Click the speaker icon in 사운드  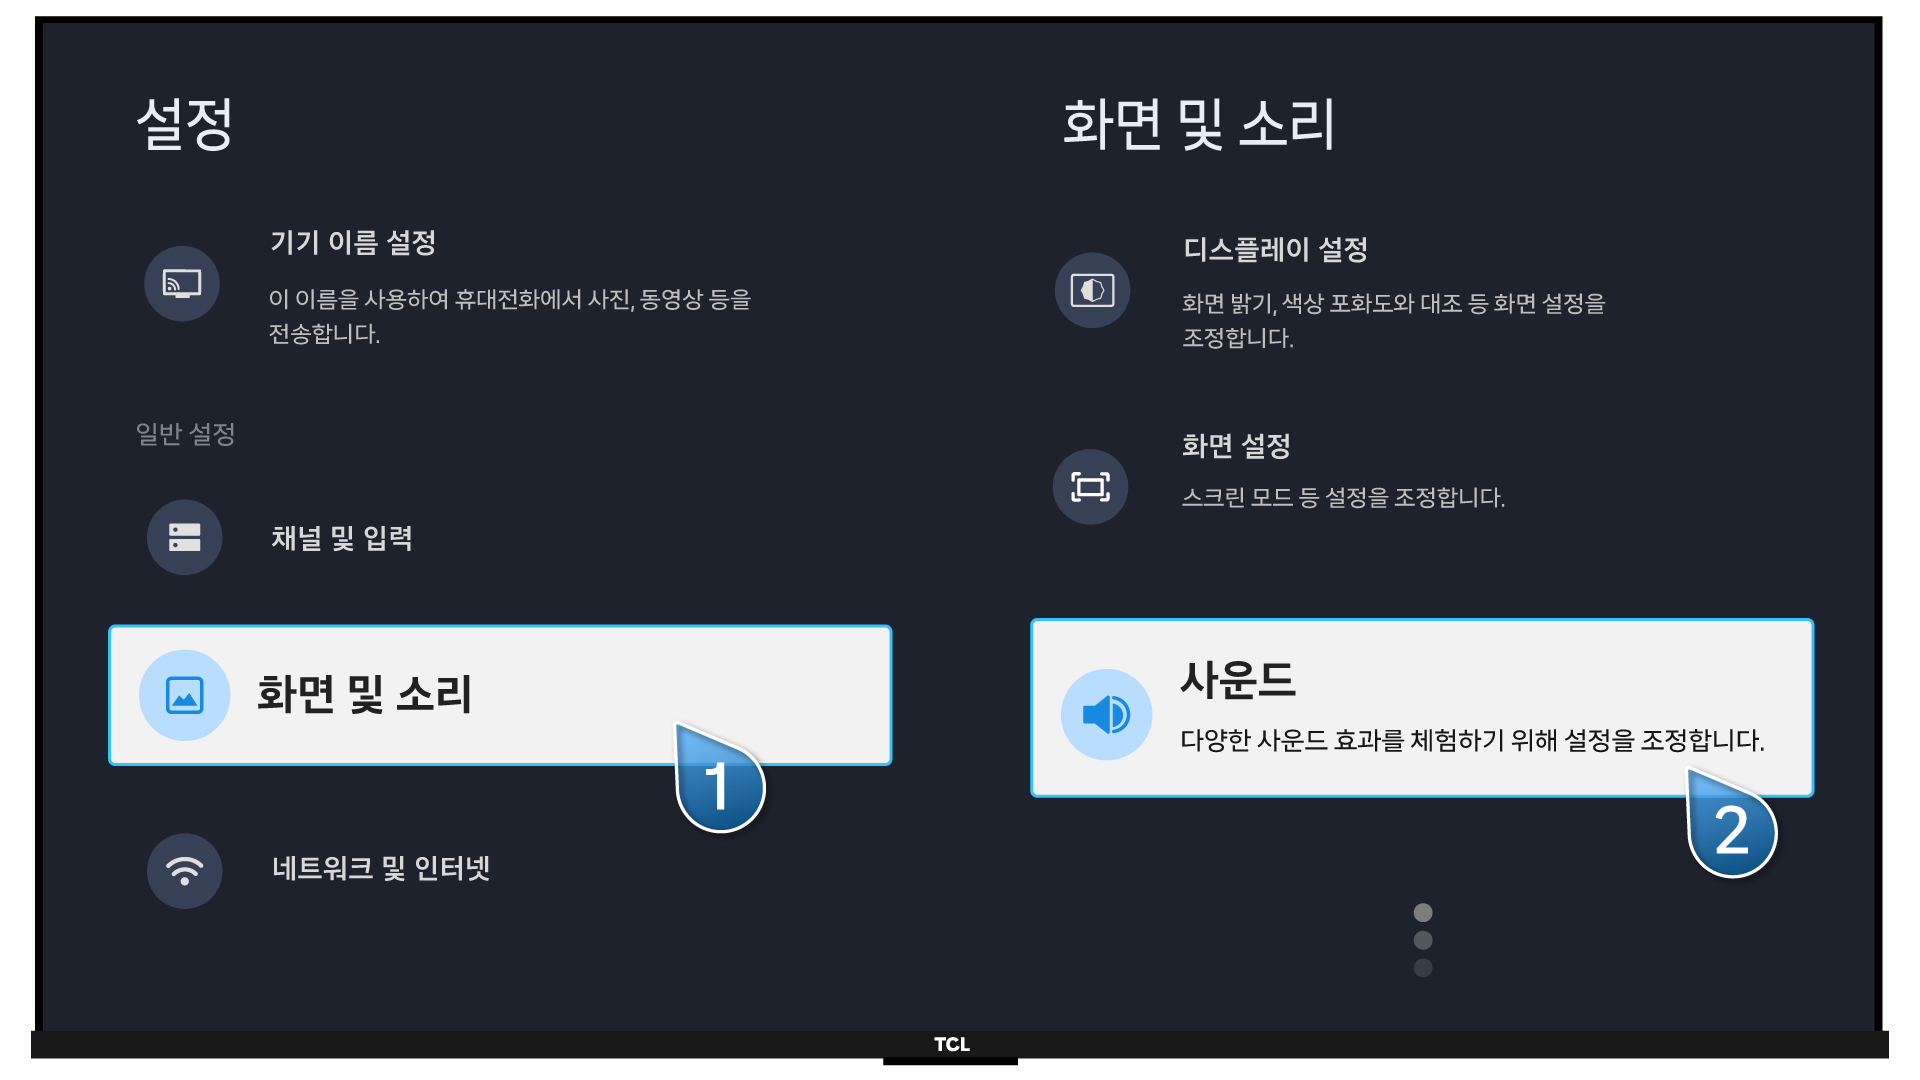pos(1106,714)
